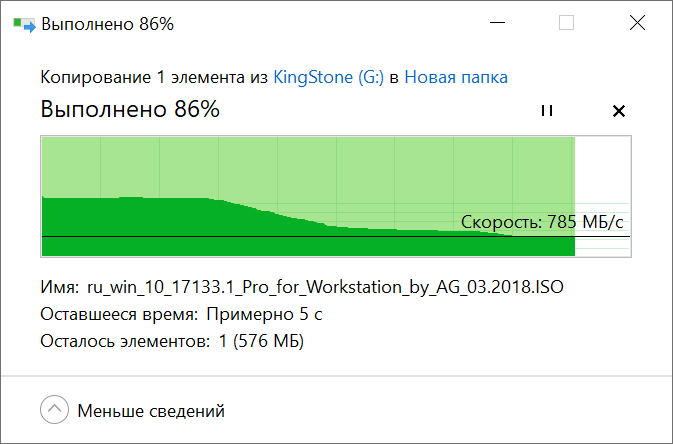Click the 'Скорость: 785 МБ/с' speed label

(x=544, y=222)
